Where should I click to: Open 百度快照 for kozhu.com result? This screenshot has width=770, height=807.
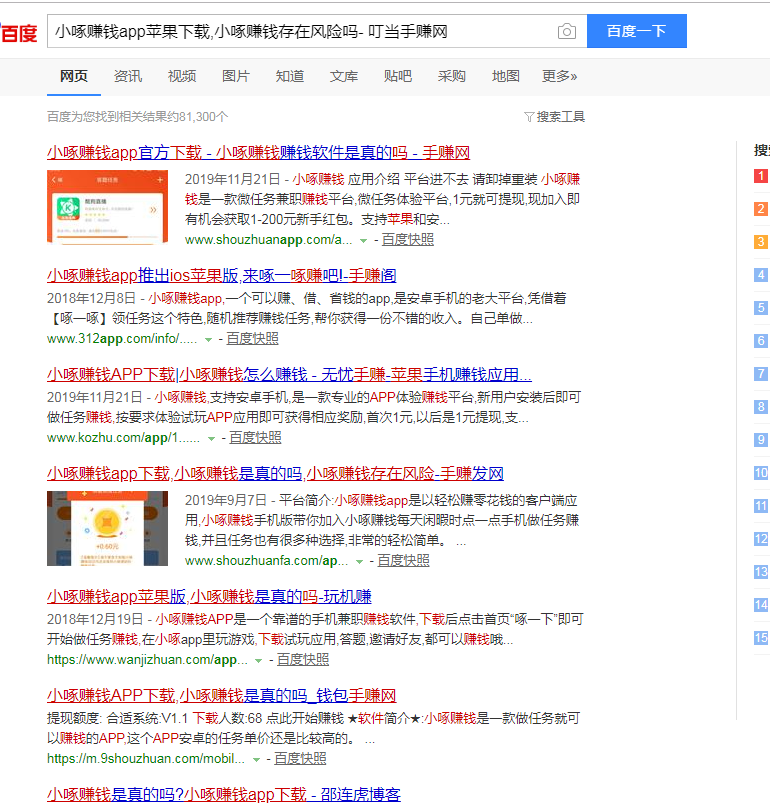tap(255, 437)
